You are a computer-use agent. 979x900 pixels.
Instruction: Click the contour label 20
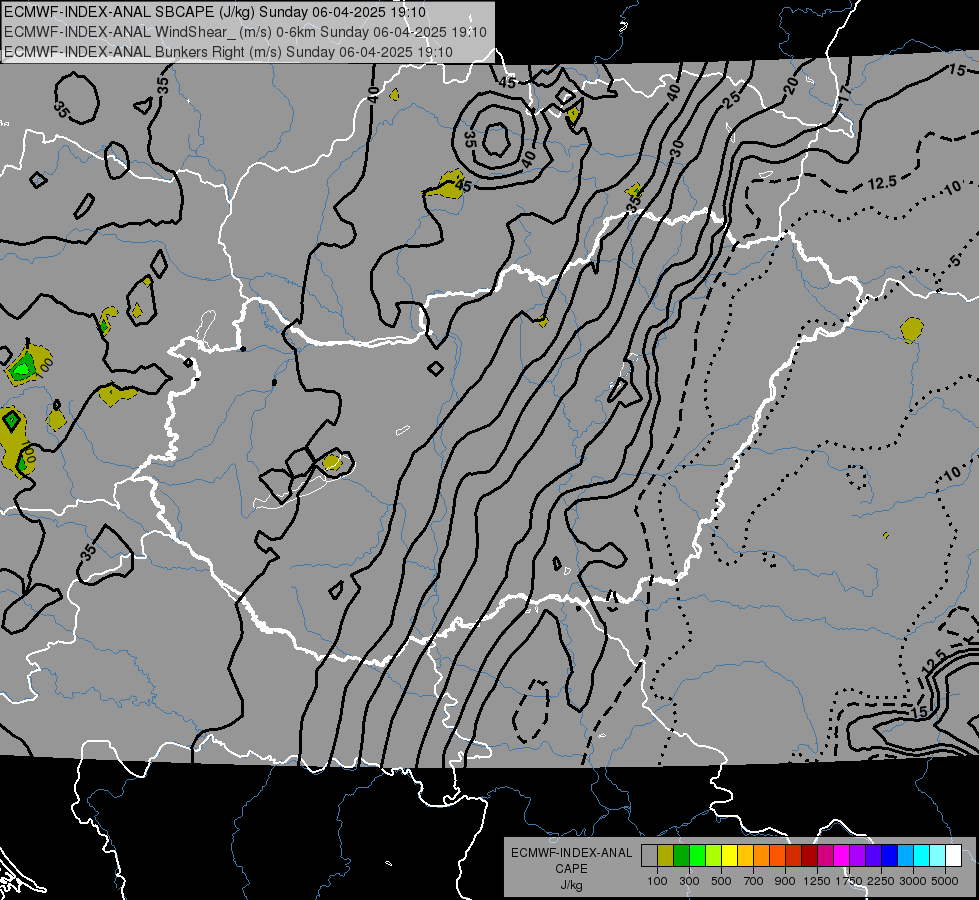[x=791, y=85]
